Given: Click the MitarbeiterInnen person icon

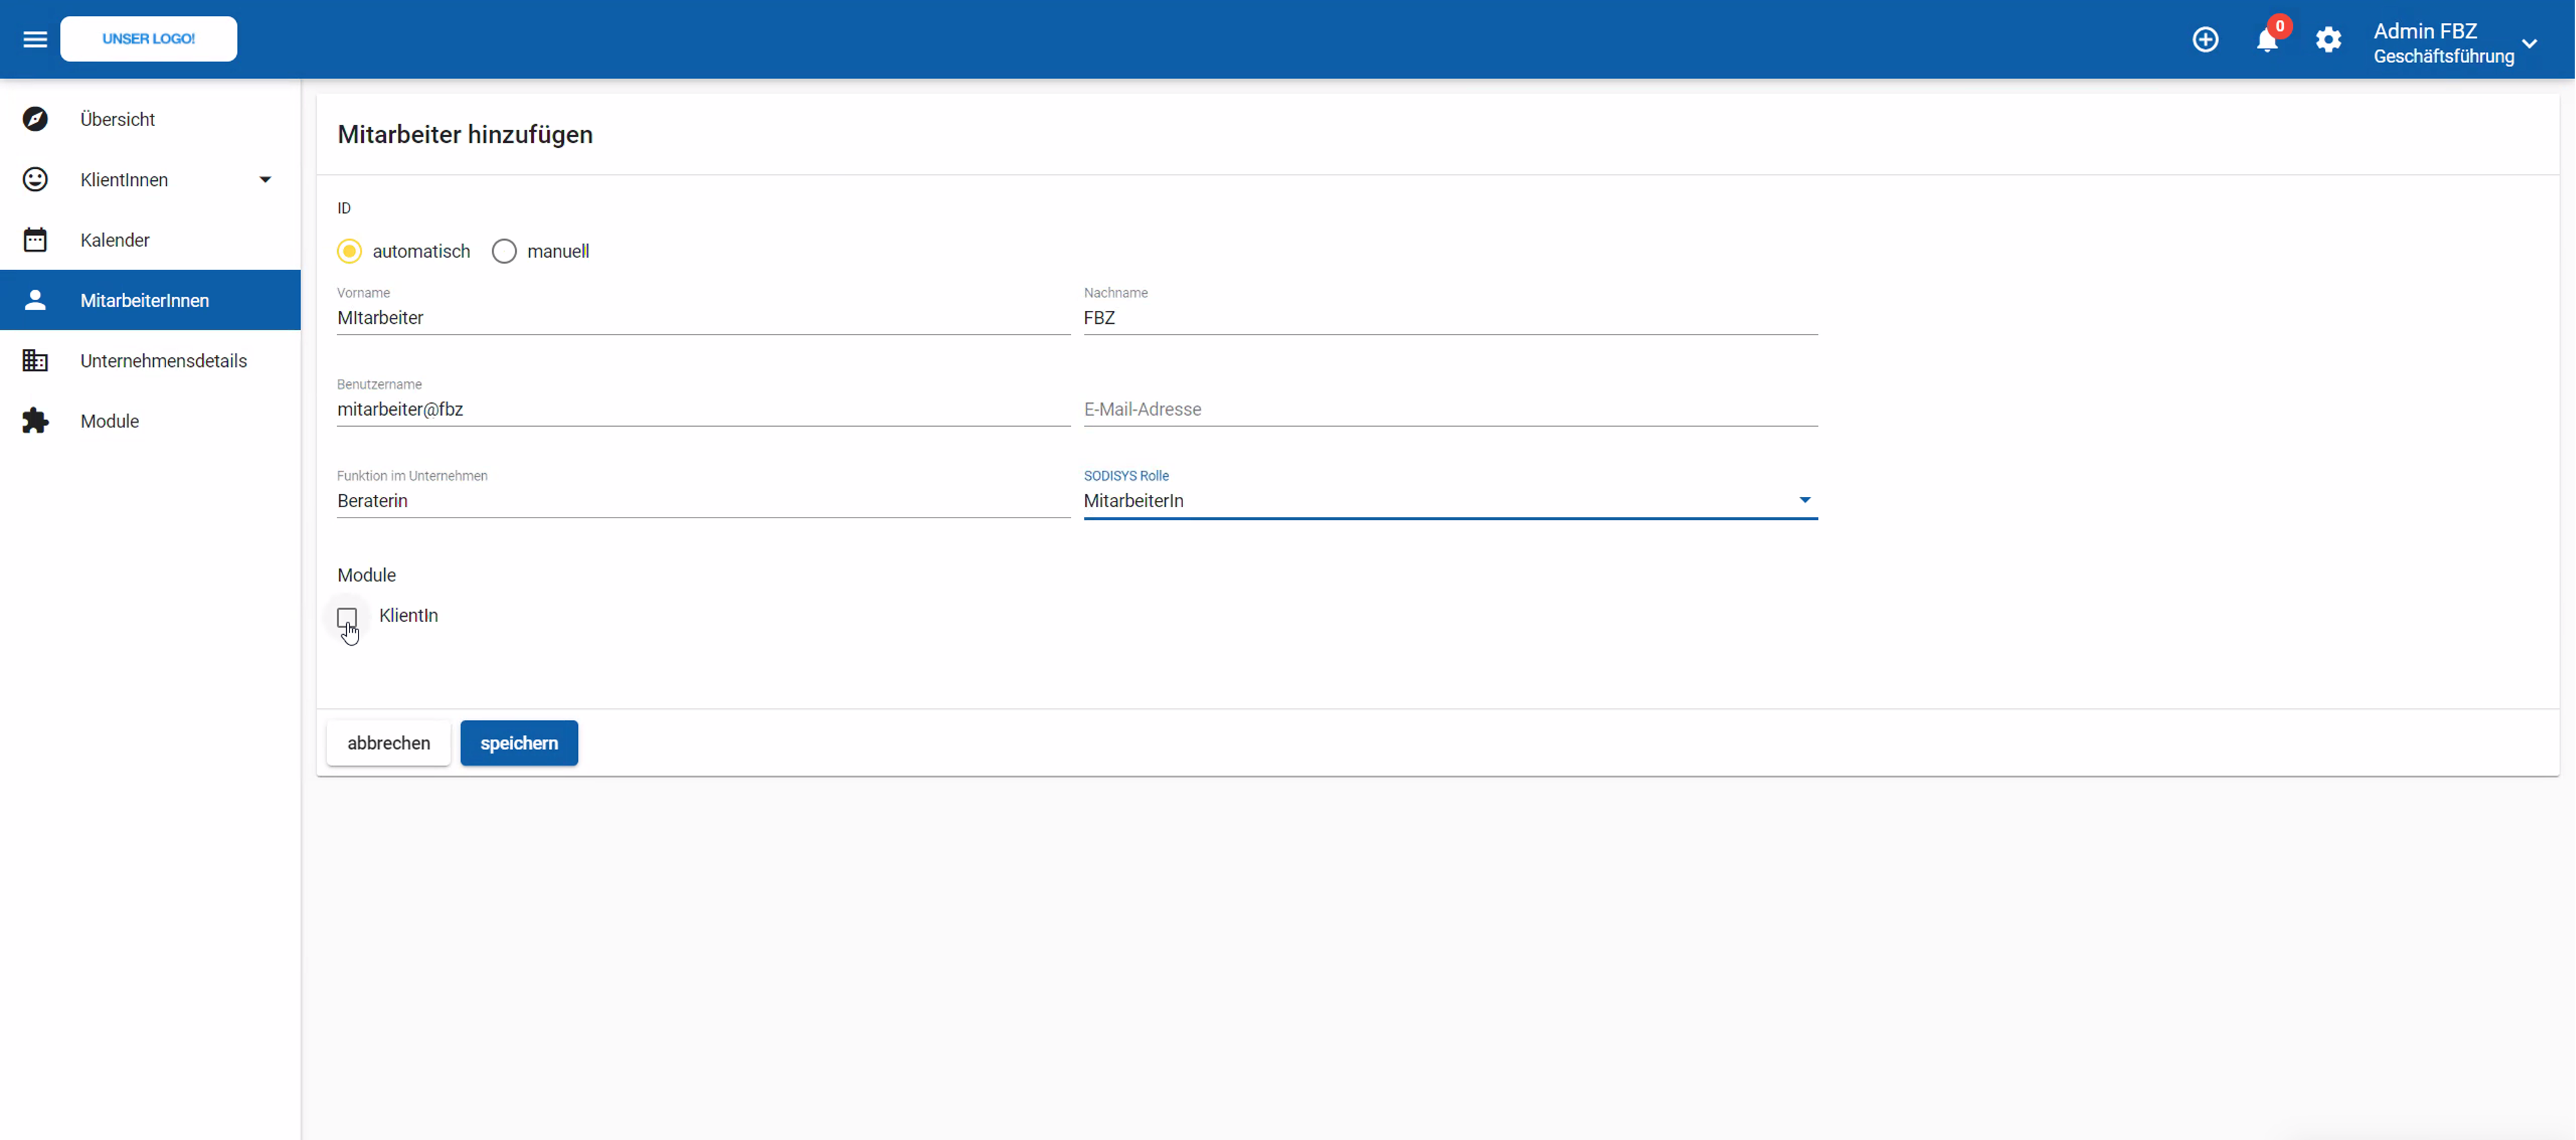Looking at the screenshot, I should pyautogui.click(x=35, y=300).
